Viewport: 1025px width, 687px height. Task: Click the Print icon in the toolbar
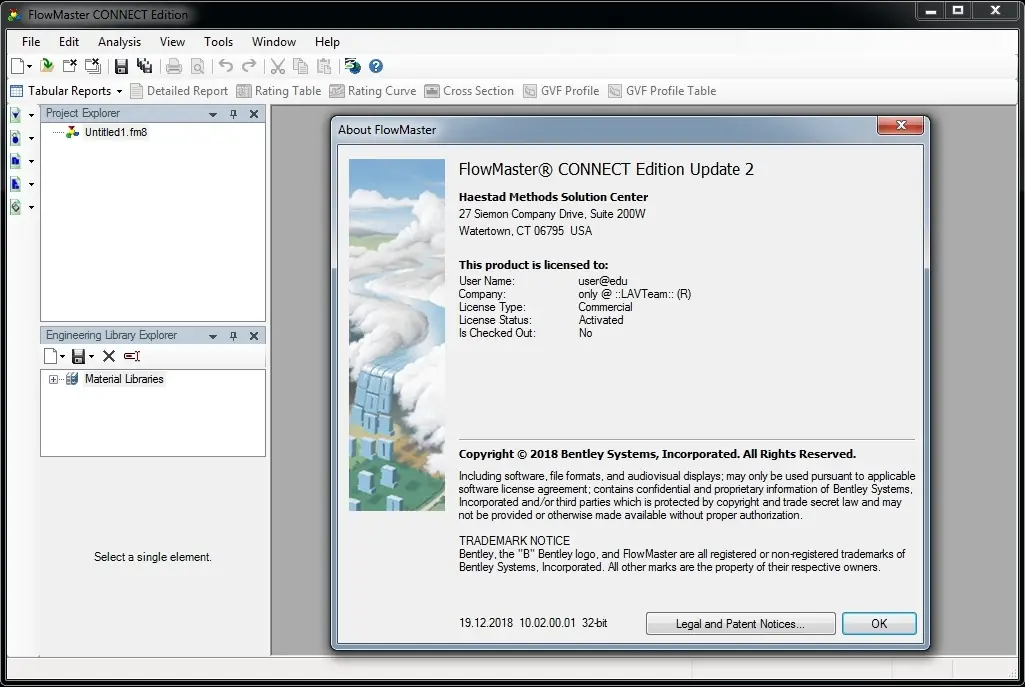tap(174, 66)
